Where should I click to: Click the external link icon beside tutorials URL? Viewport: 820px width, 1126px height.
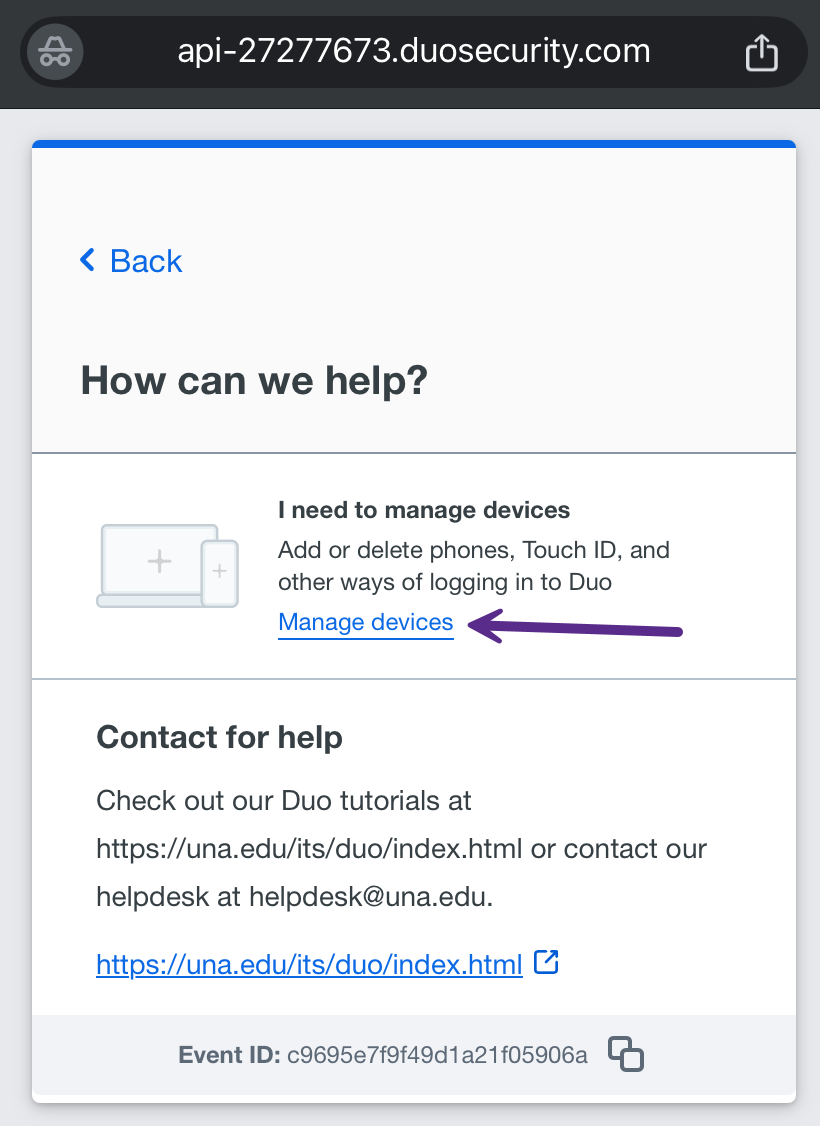pyautogui.click(x=546, y=962)
